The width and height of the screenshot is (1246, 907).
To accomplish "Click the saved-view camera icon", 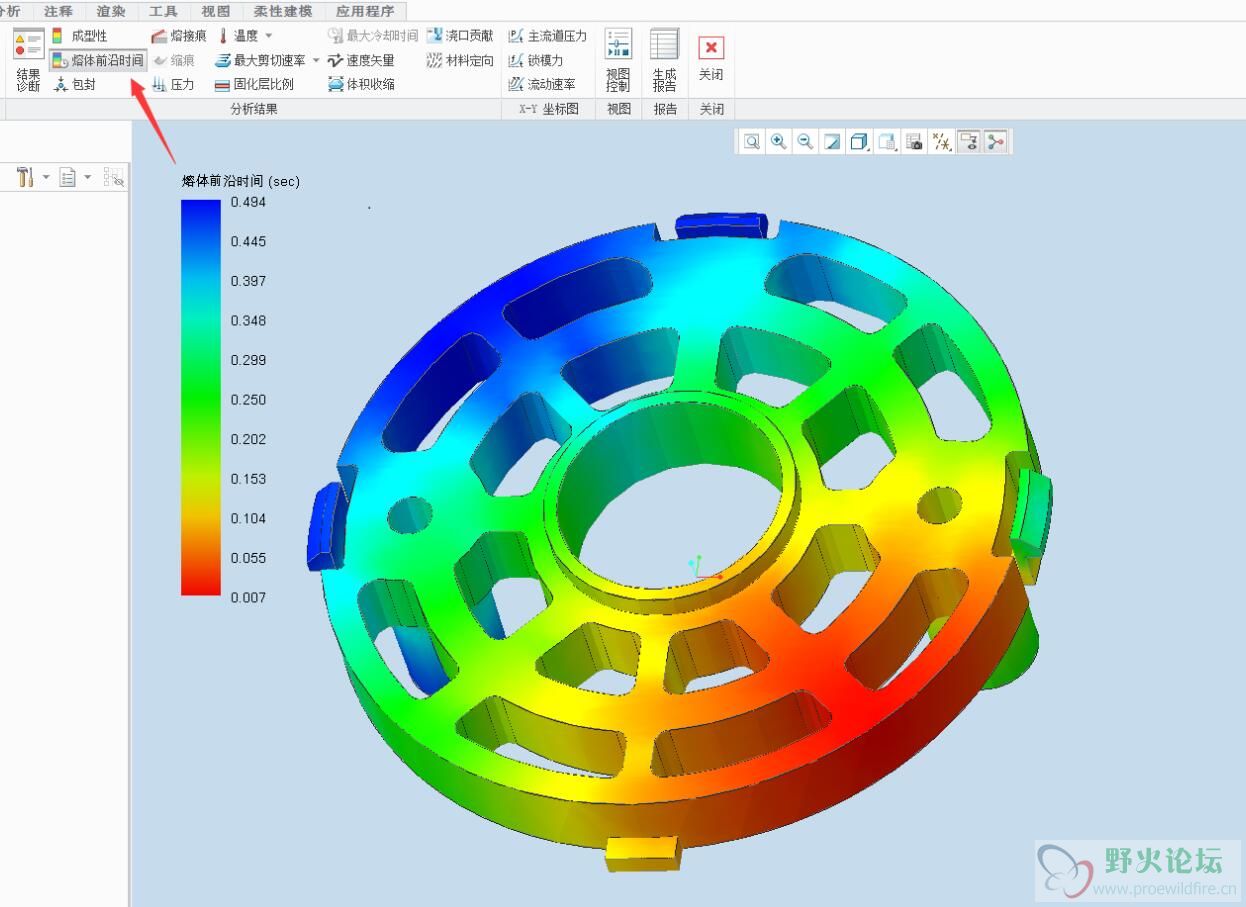I will pyautogui.click(x=913, y=142).
